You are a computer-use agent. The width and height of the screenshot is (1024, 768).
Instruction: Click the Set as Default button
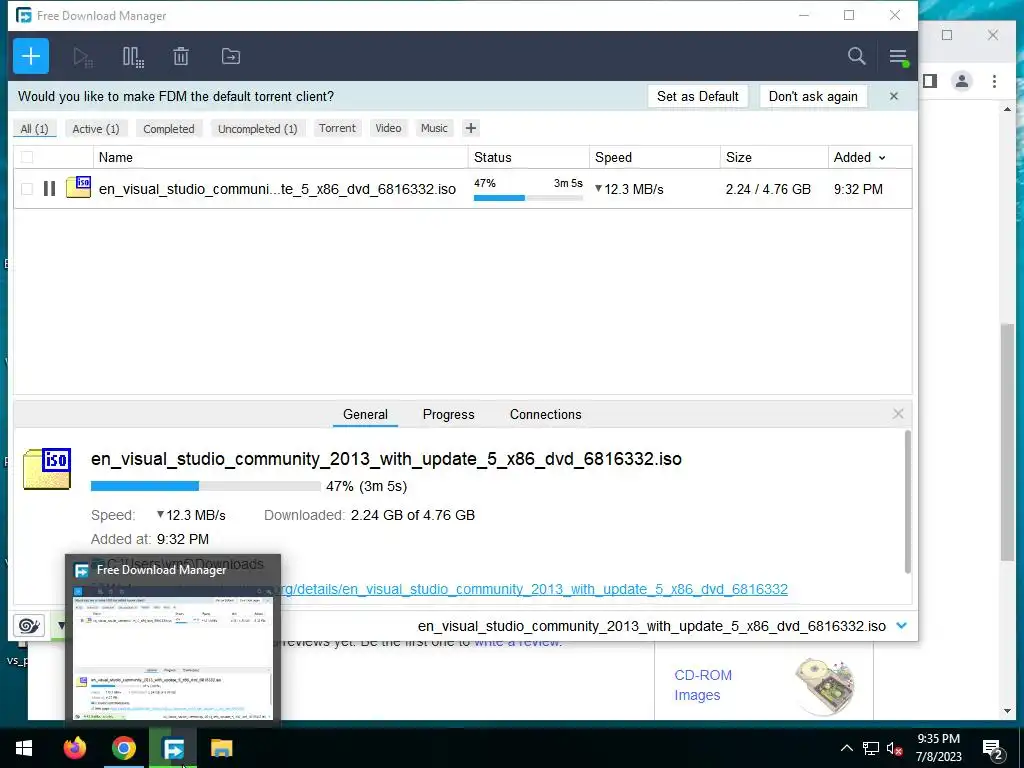pyautogui.click(x=697, y=96)
